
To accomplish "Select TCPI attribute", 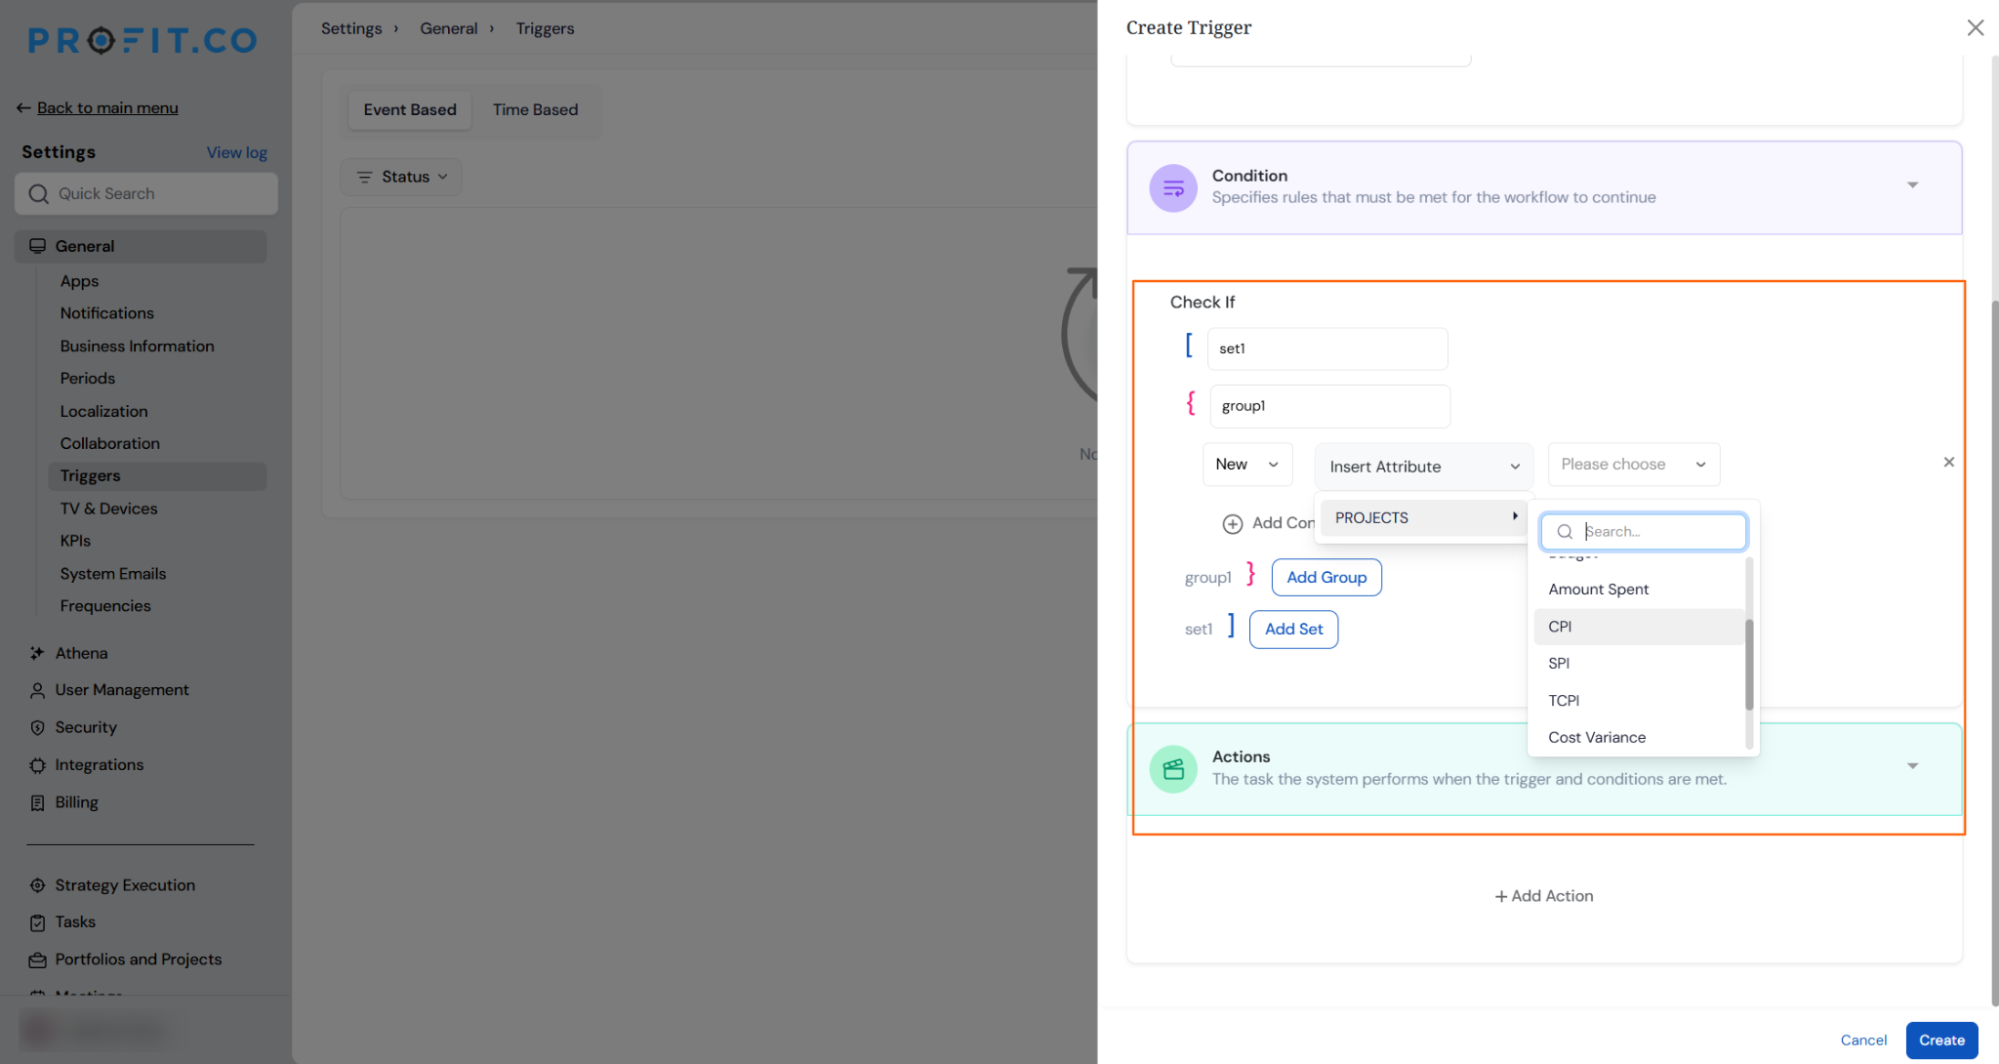I will pyautogui.click(x=1638, y=701).
